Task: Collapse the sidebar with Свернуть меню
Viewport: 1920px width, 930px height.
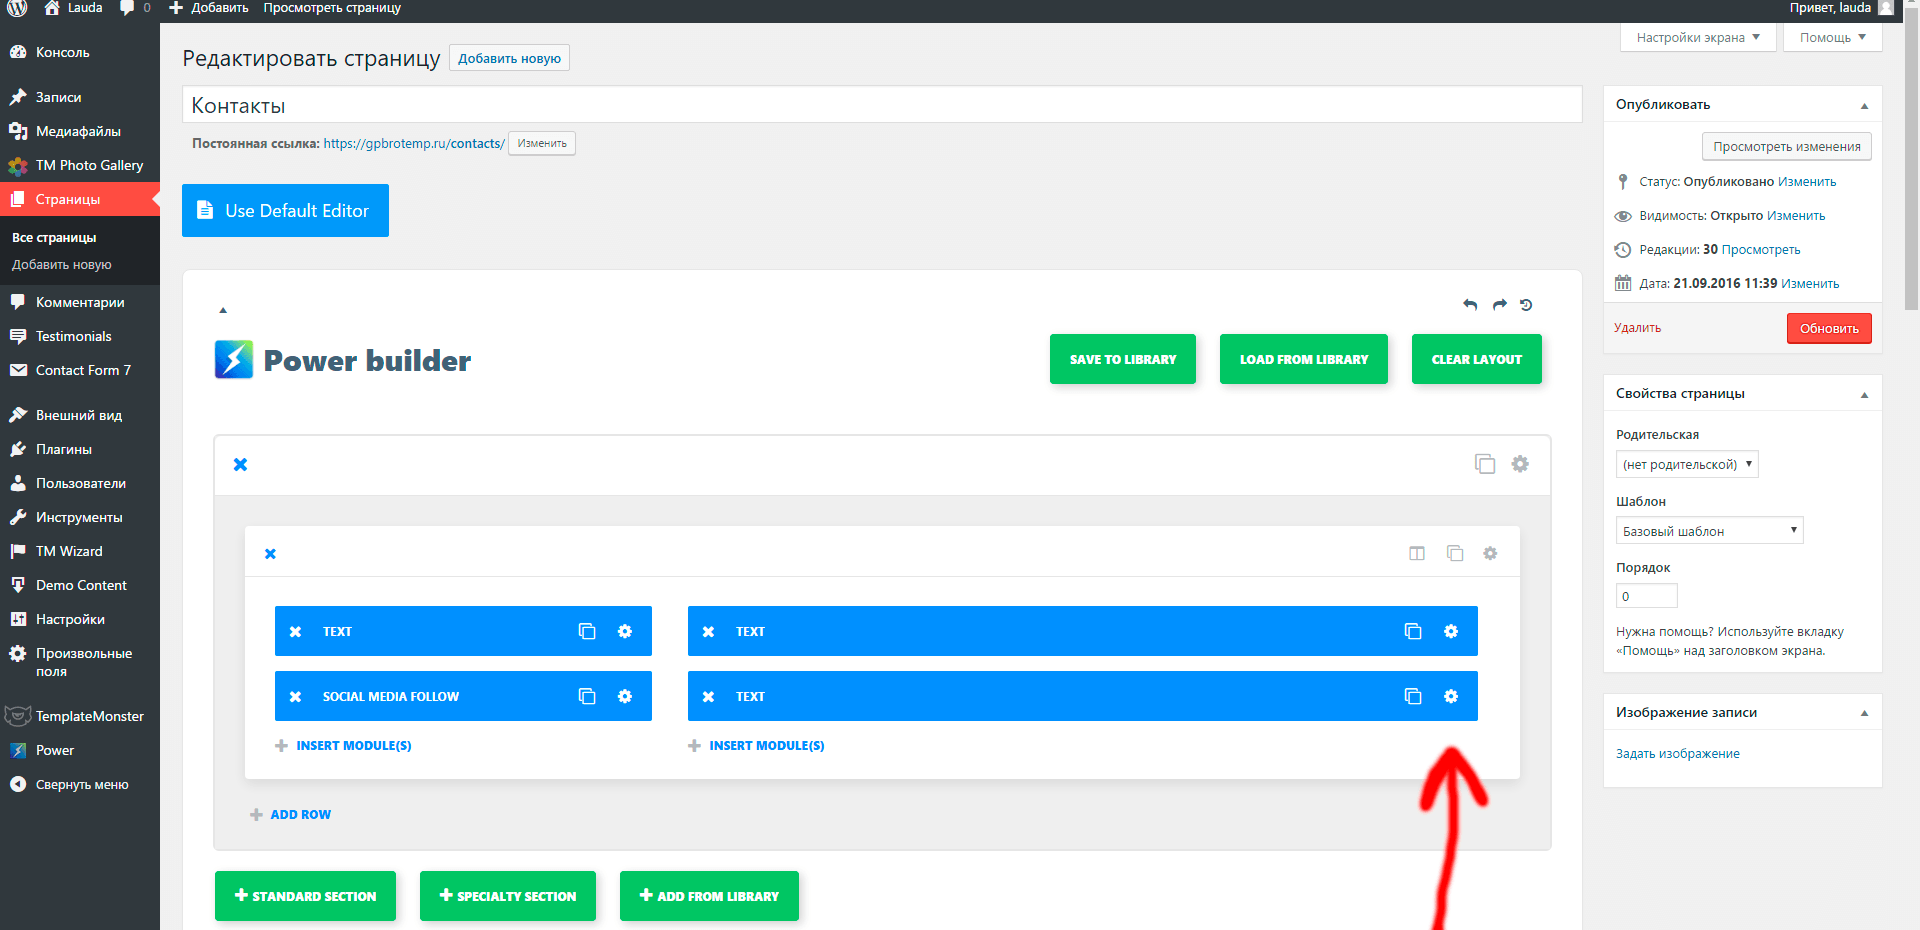Action: coord(80,784)
